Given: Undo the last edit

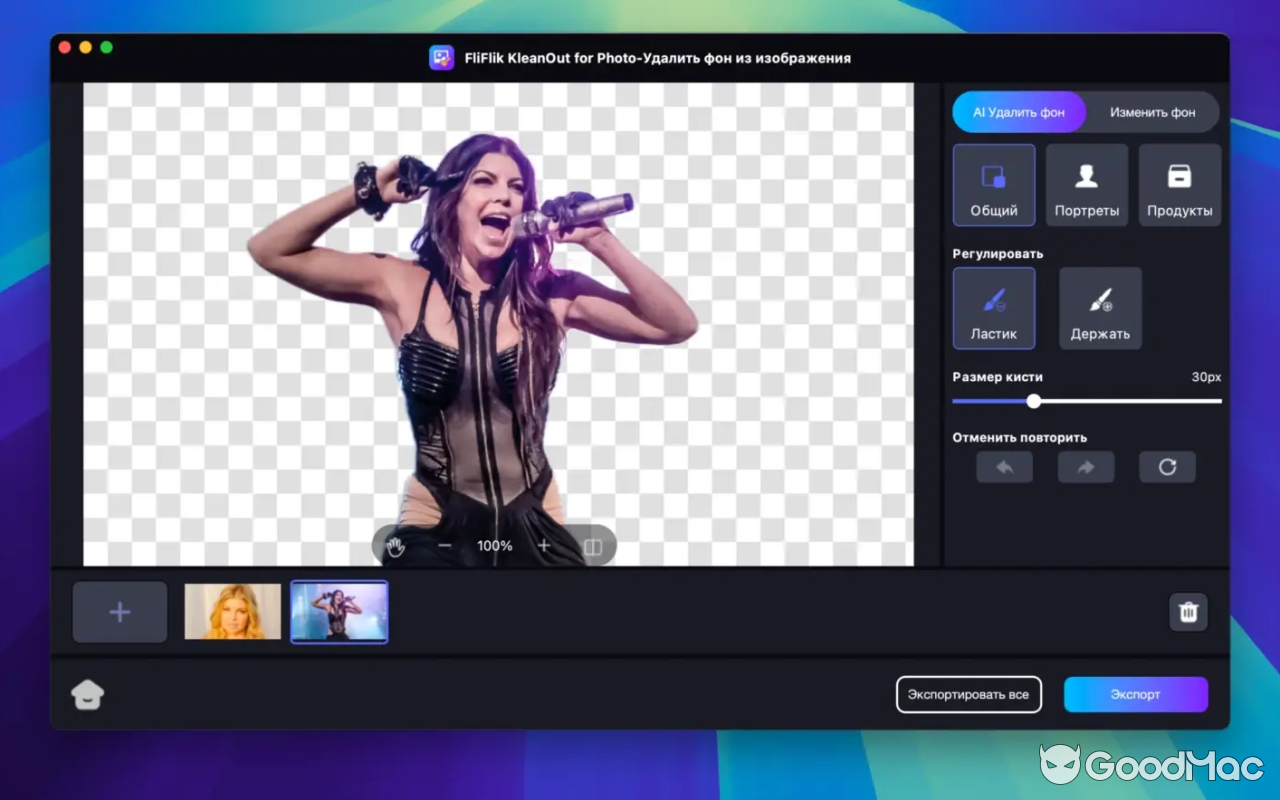Looking at the screenshot, I should pyautogui.click(x=1004, y=466).
